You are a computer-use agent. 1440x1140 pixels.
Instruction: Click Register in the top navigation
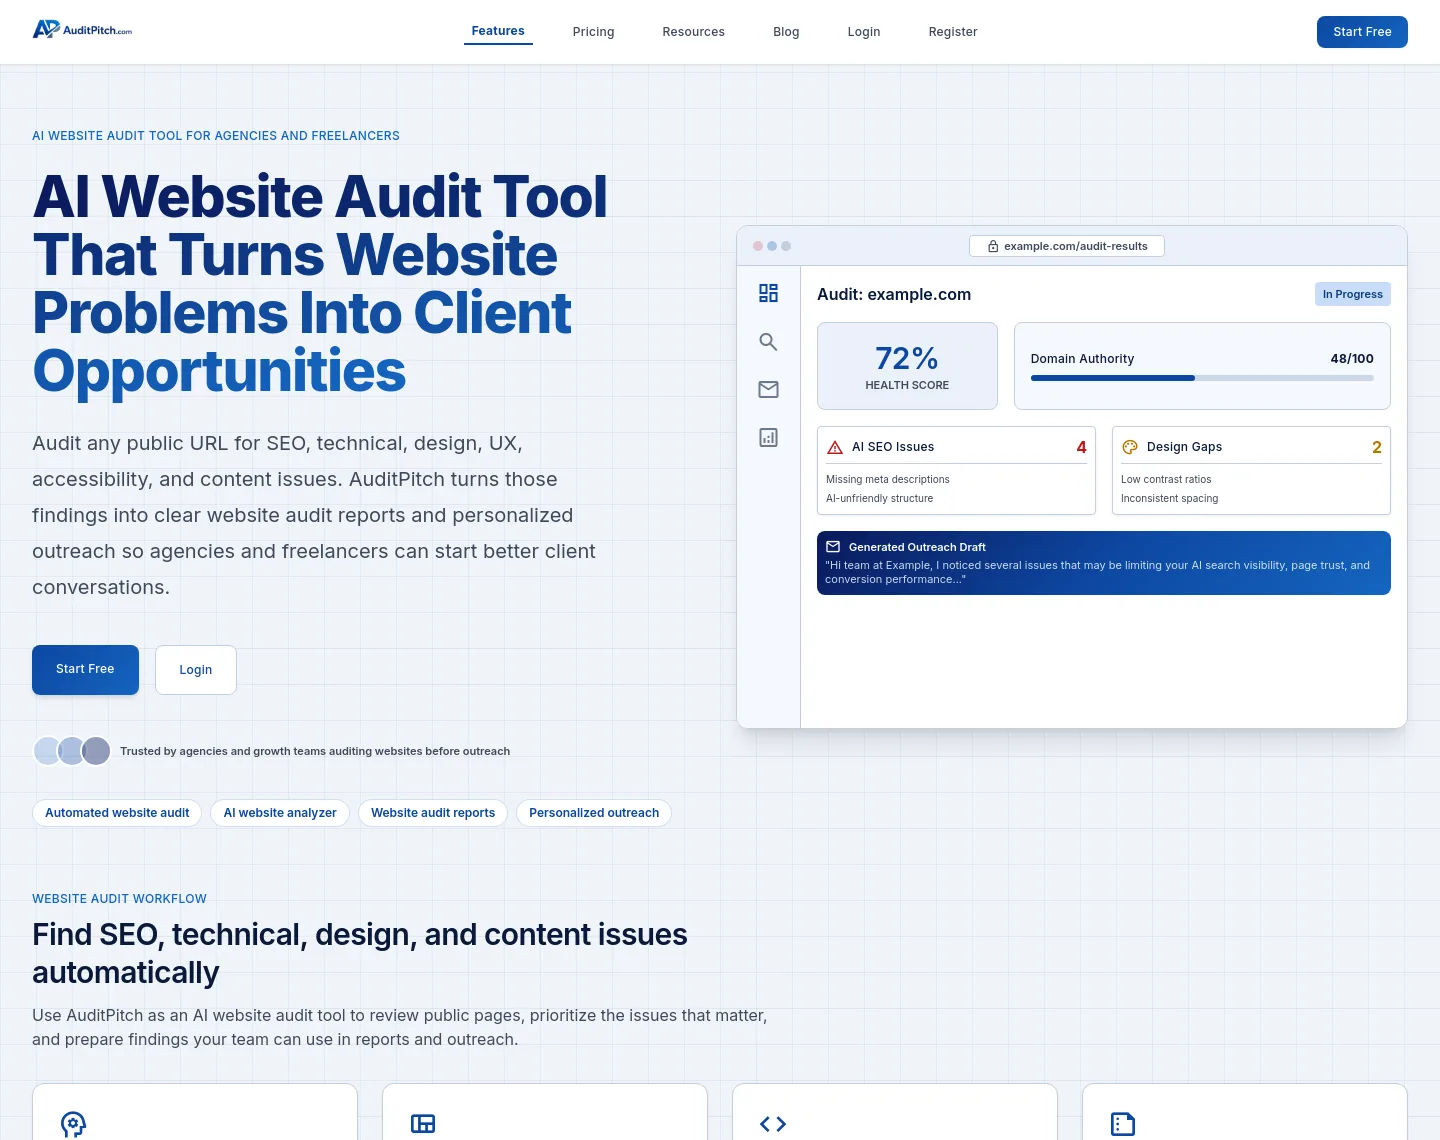click(x=953, y=32)
